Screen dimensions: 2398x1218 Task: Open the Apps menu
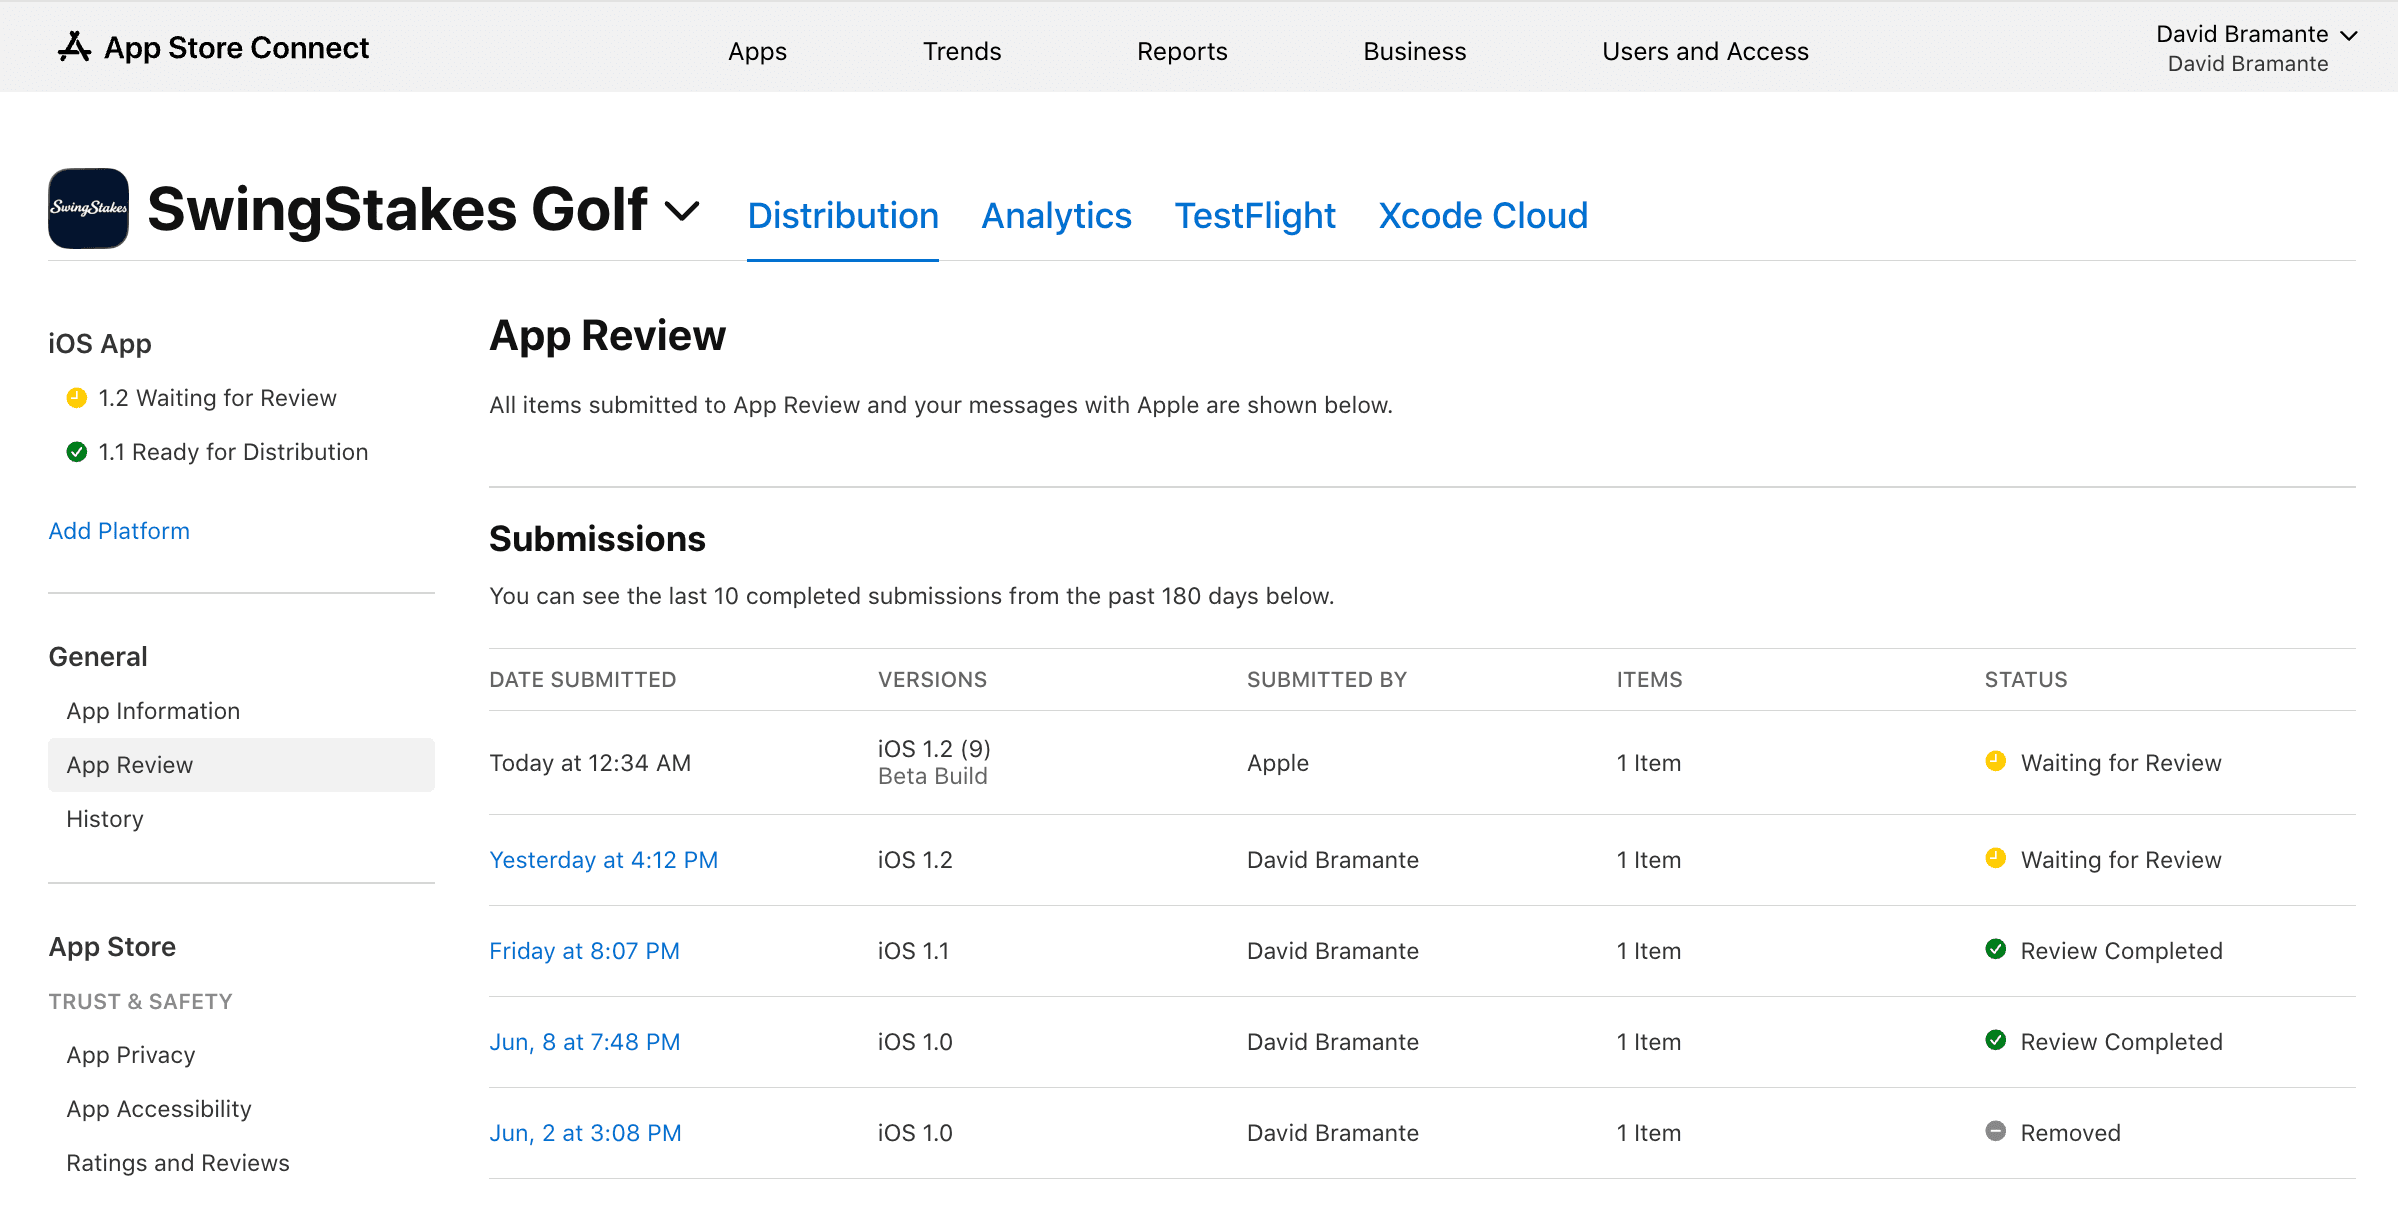757,51
